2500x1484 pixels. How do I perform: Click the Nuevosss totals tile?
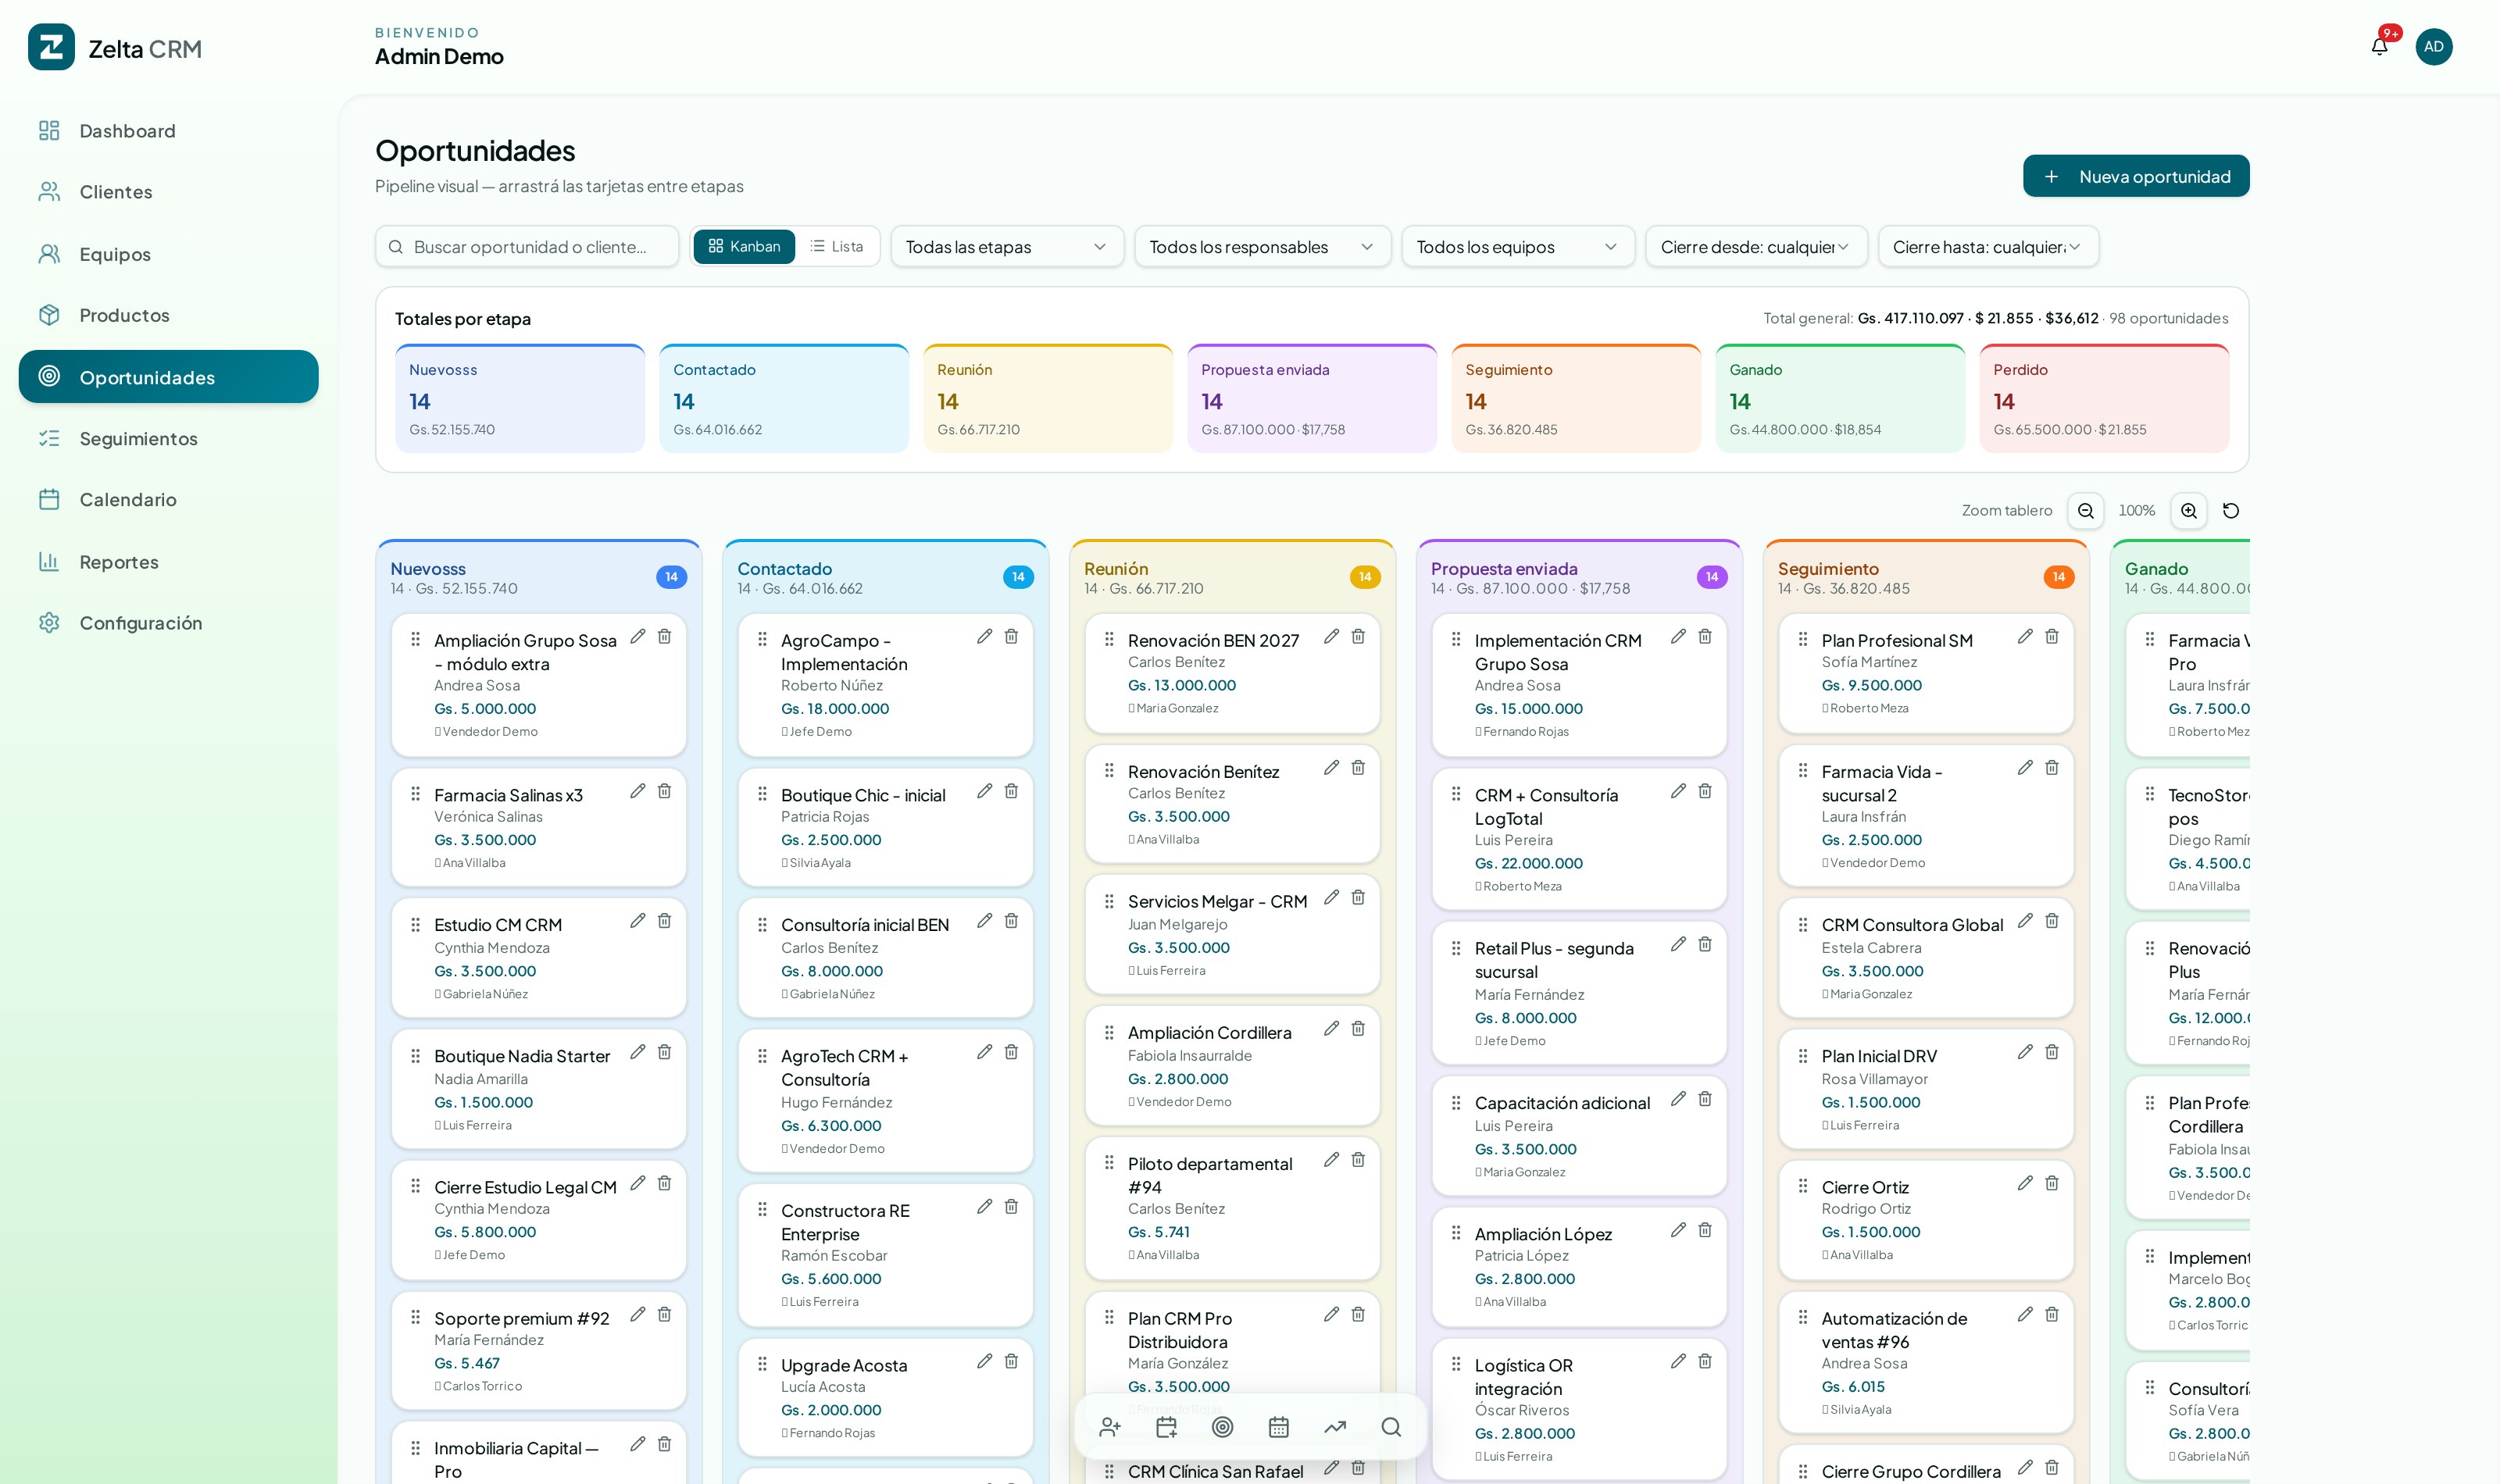[520, 398]
